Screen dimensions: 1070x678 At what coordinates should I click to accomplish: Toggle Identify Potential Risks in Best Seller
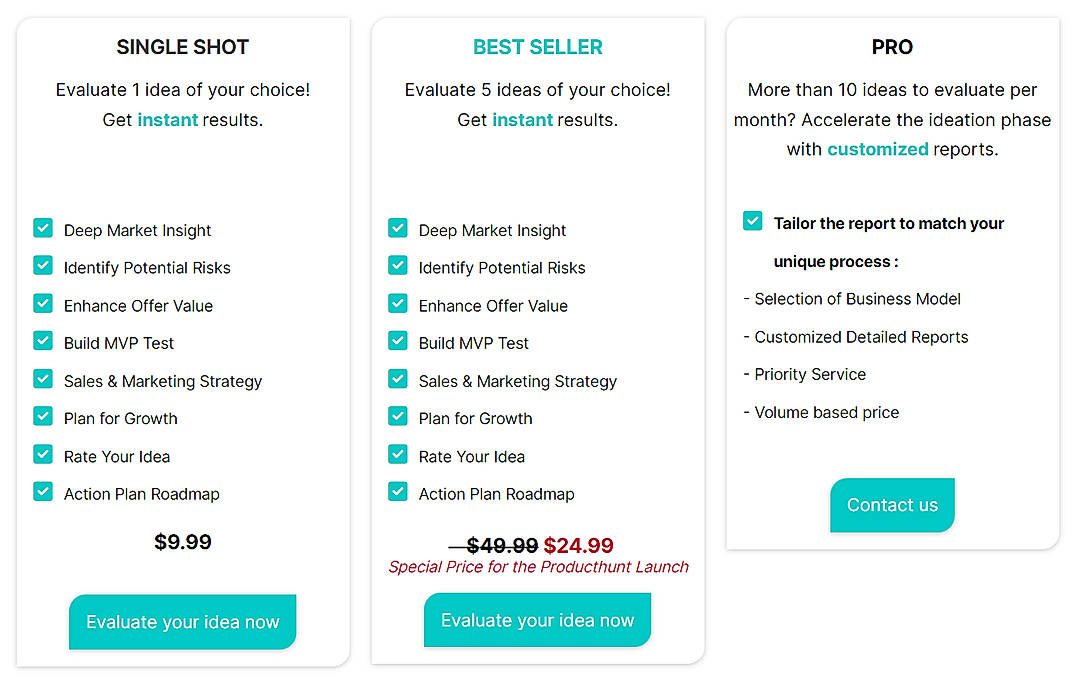tap(397, 267)
